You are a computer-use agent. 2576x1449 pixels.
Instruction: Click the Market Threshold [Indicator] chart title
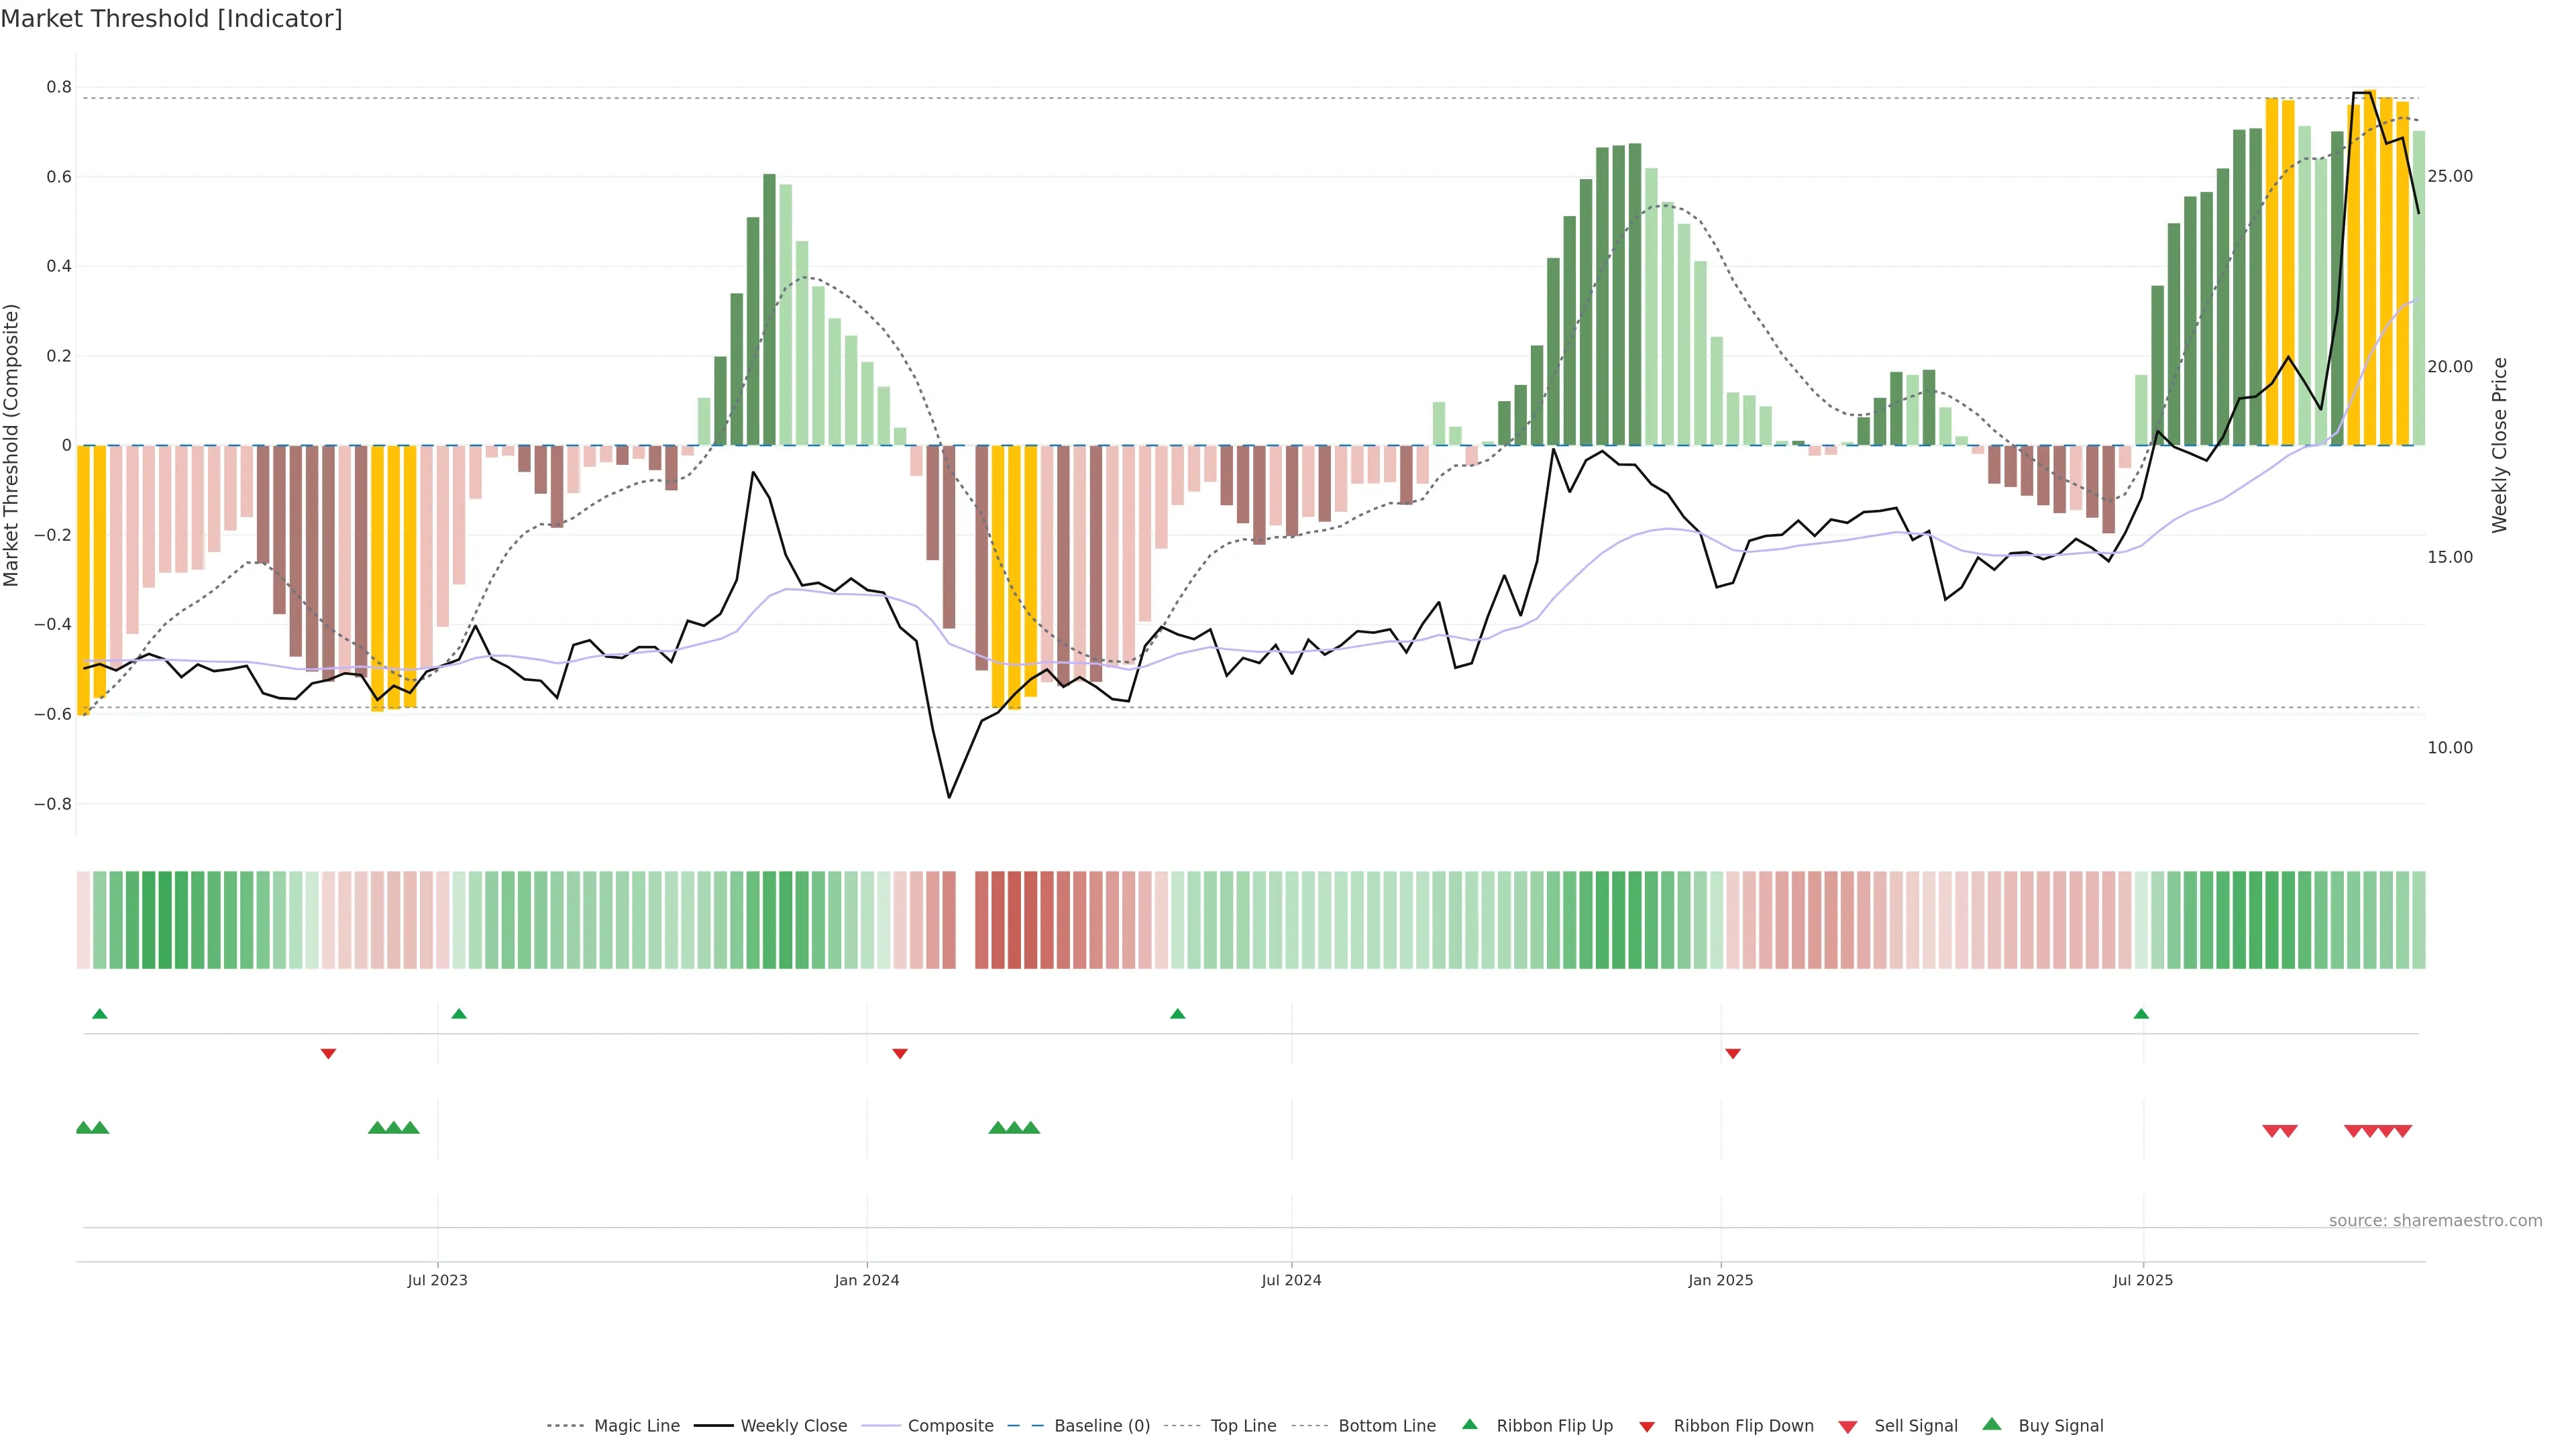pyautogui.click(x=171, y=19)
